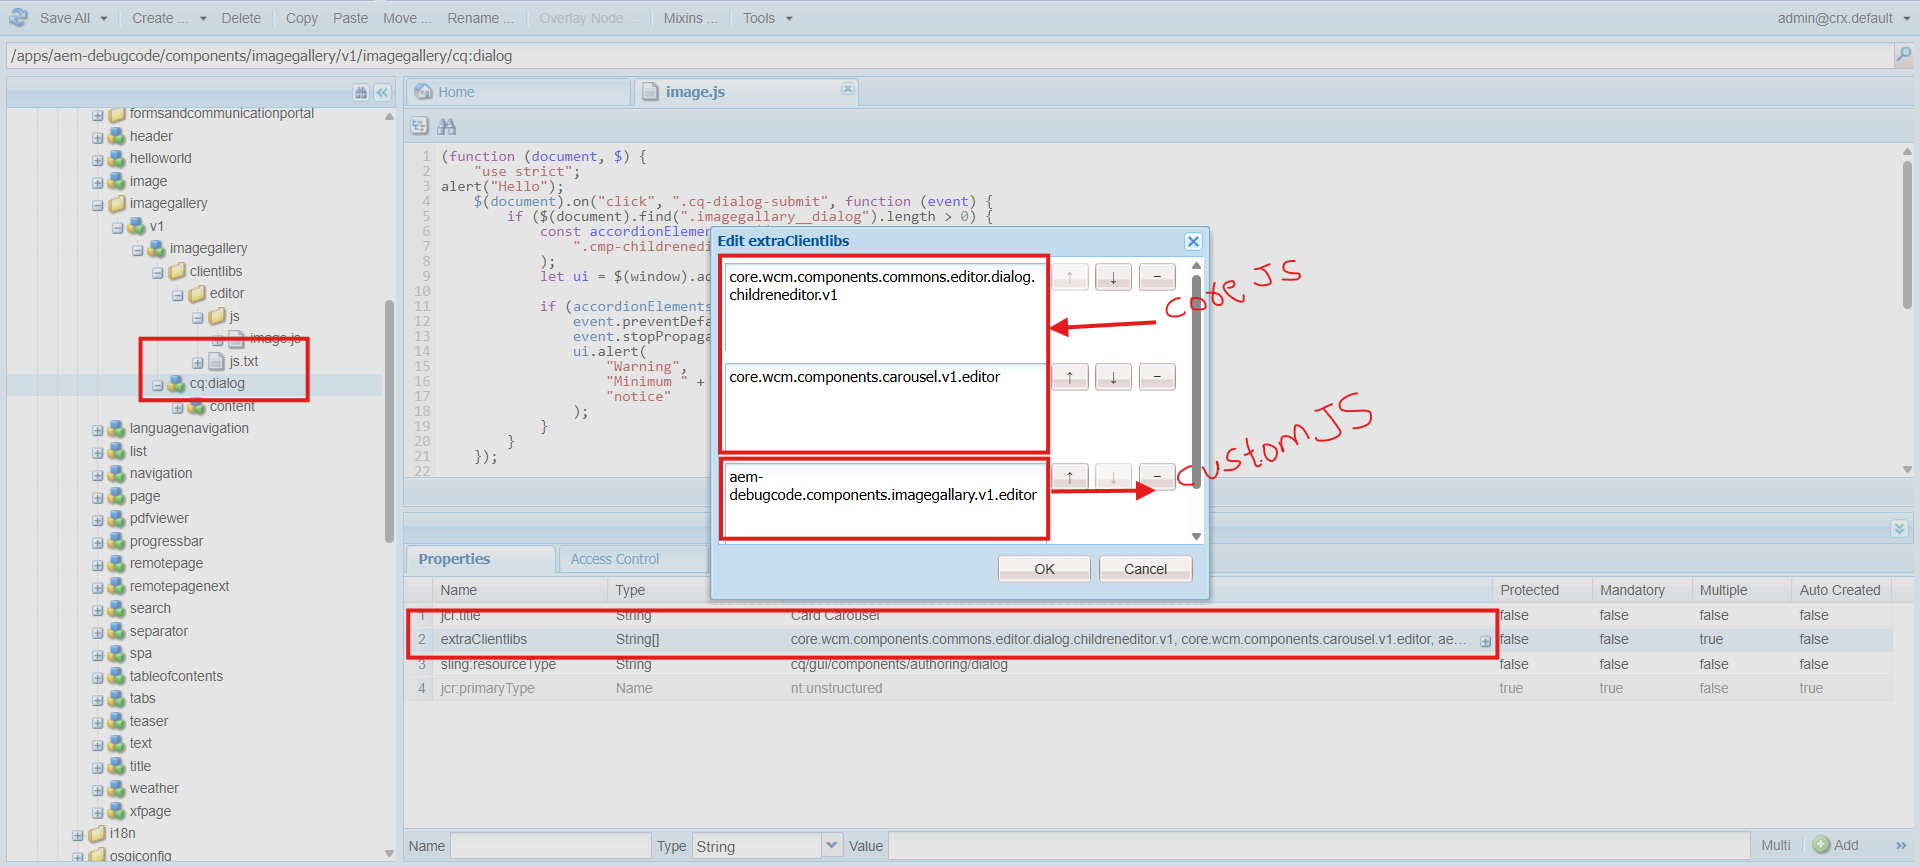Click the green Add property icon
The width and height of the screenshot is (1920, 867).
(1821, 845)
